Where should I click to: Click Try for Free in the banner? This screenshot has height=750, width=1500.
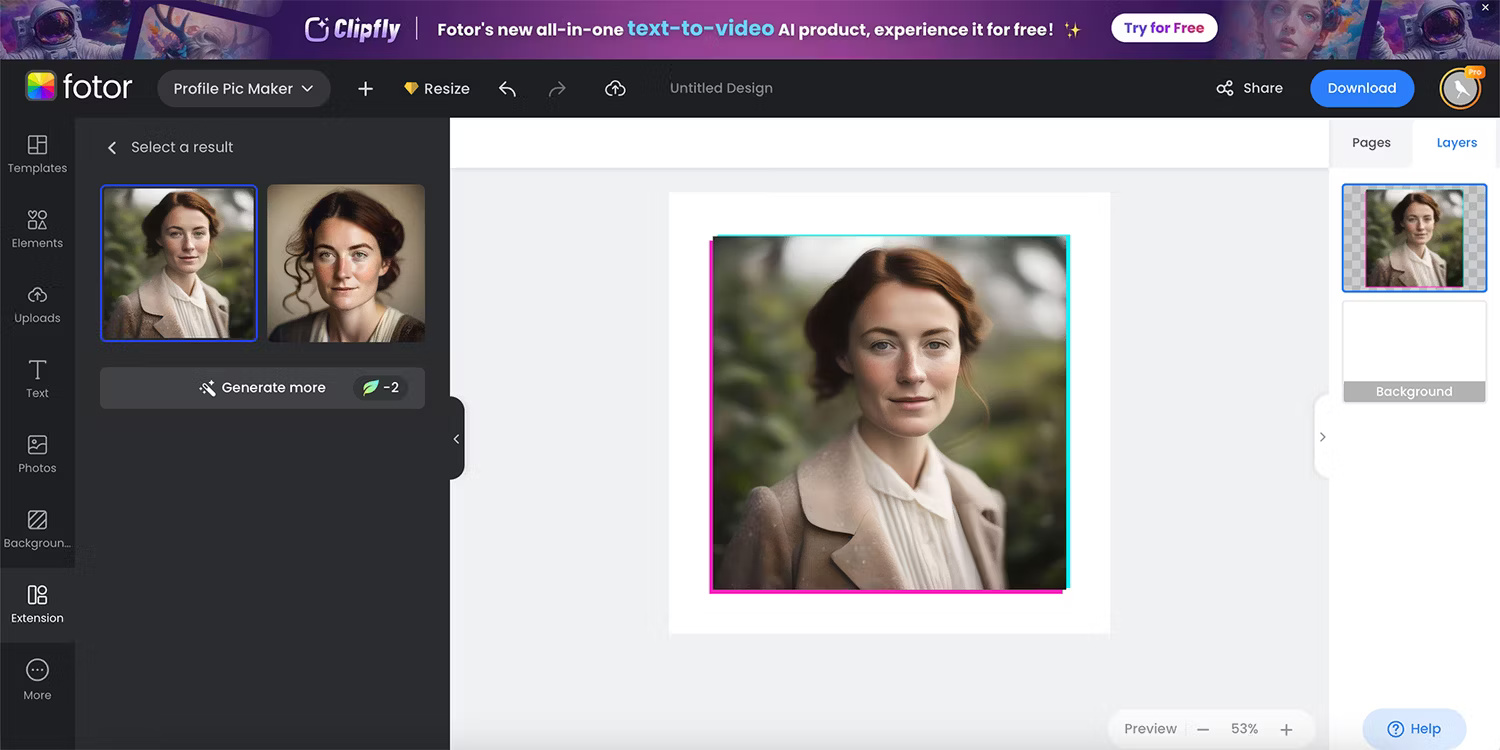tap(1163, 28)
